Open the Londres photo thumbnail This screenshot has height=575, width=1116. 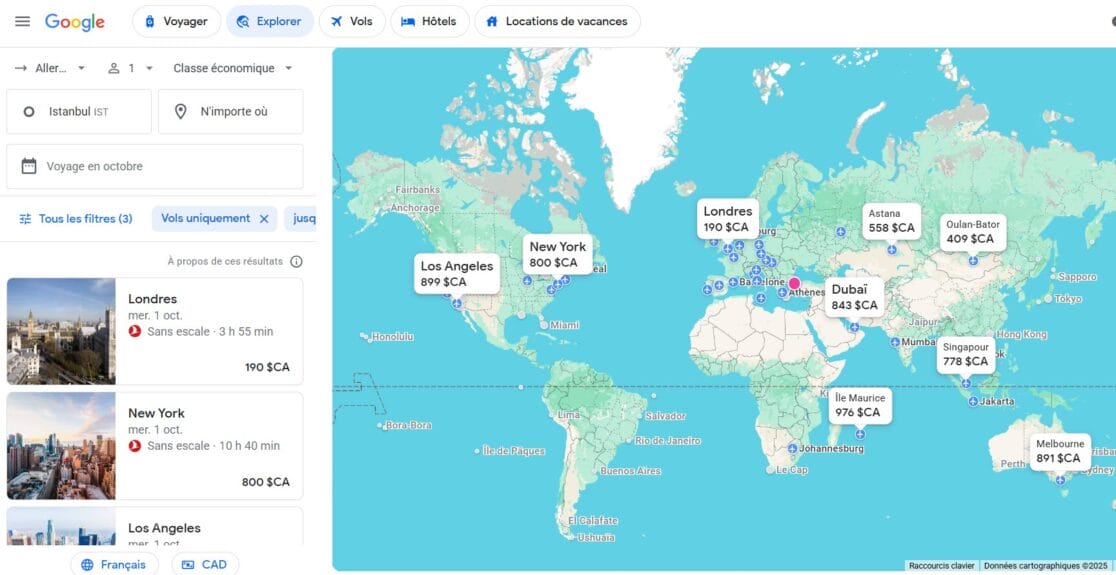(x=61, y=331)
